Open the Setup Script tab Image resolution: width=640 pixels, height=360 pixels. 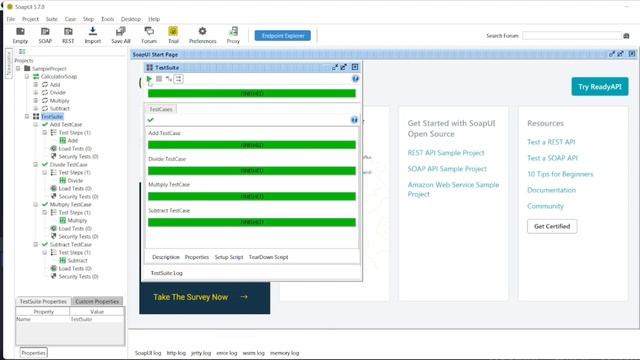point(229,257)
